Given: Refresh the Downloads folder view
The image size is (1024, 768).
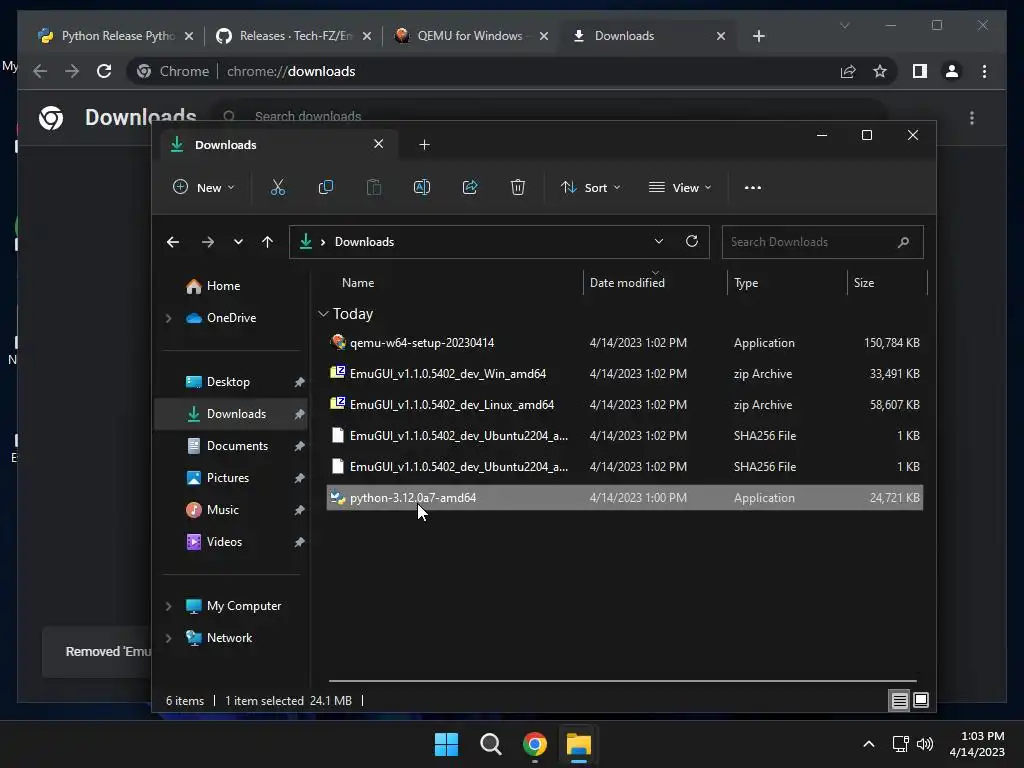Looking at the screenshot, I should (x=692, y=242).
